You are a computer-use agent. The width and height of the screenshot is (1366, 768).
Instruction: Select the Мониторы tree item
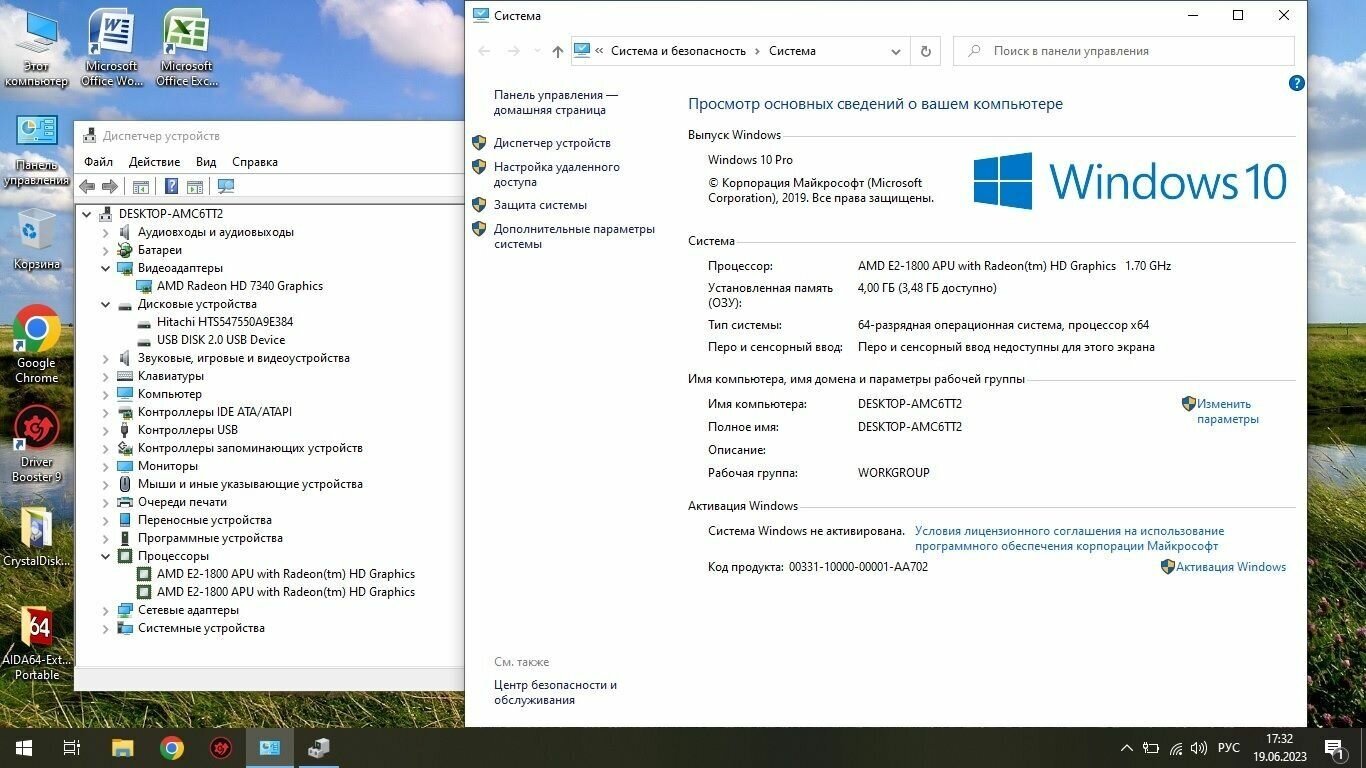click(168, 466)
